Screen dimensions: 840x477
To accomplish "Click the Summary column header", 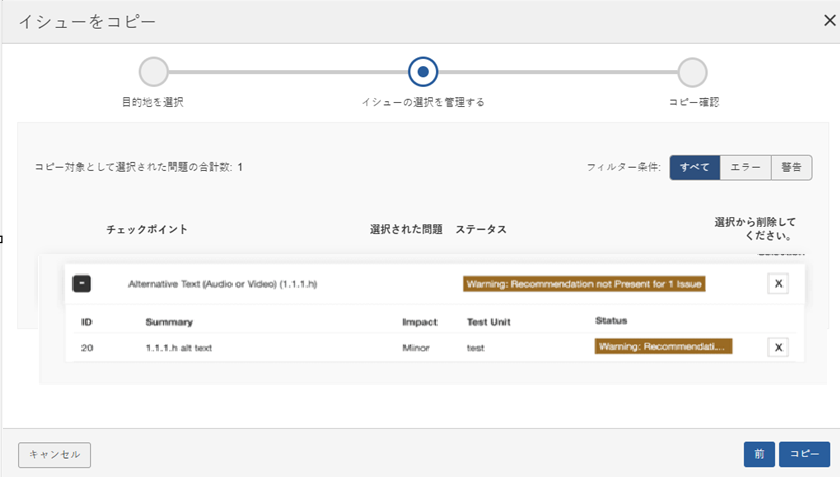I will click(169, 322).
